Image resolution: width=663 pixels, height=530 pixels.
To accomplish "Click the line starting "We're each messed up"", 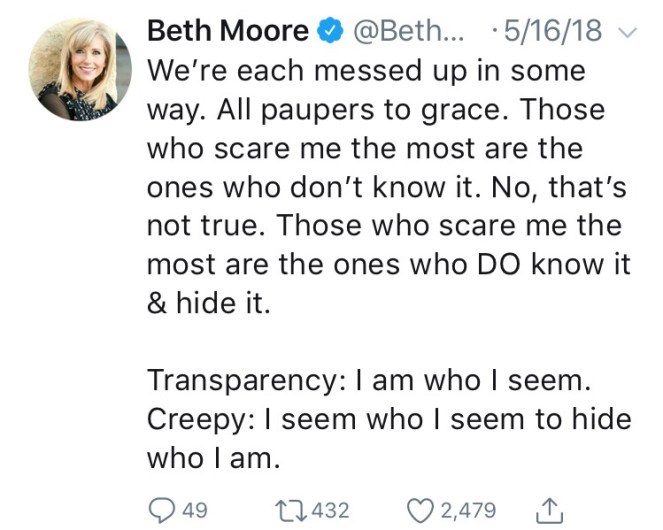I will click(364, 73).
